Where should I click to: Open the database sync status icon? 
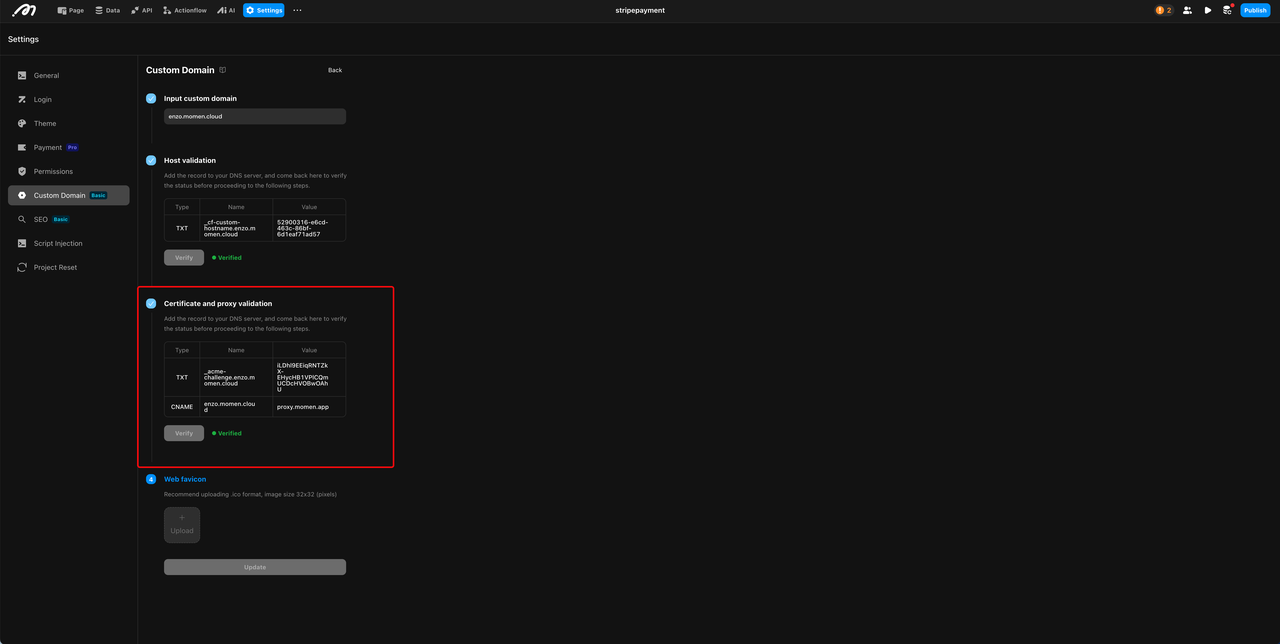pyautogui.click(x=1227, y=10)
